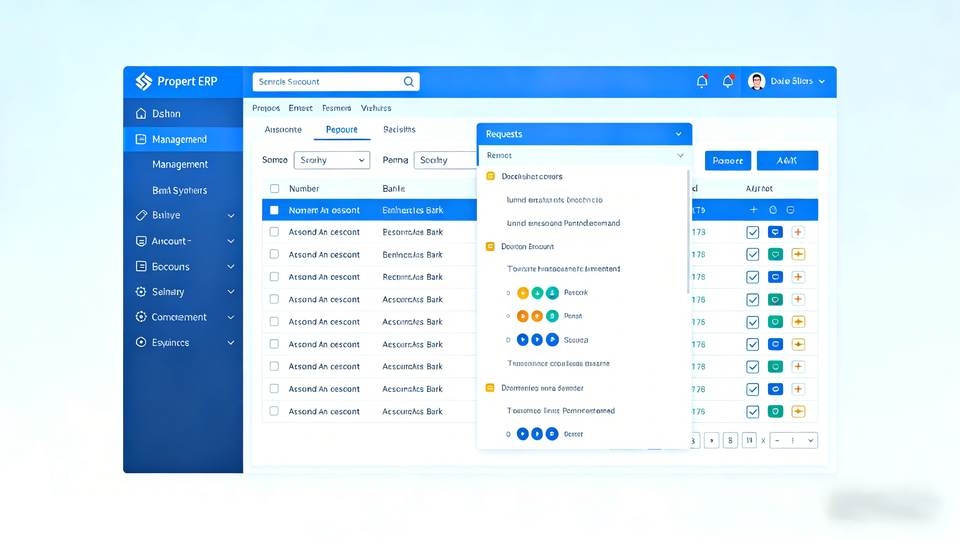Switch to the Pepoure tab
The height and width of the screenshot is (540, 960).
point(342,129)
